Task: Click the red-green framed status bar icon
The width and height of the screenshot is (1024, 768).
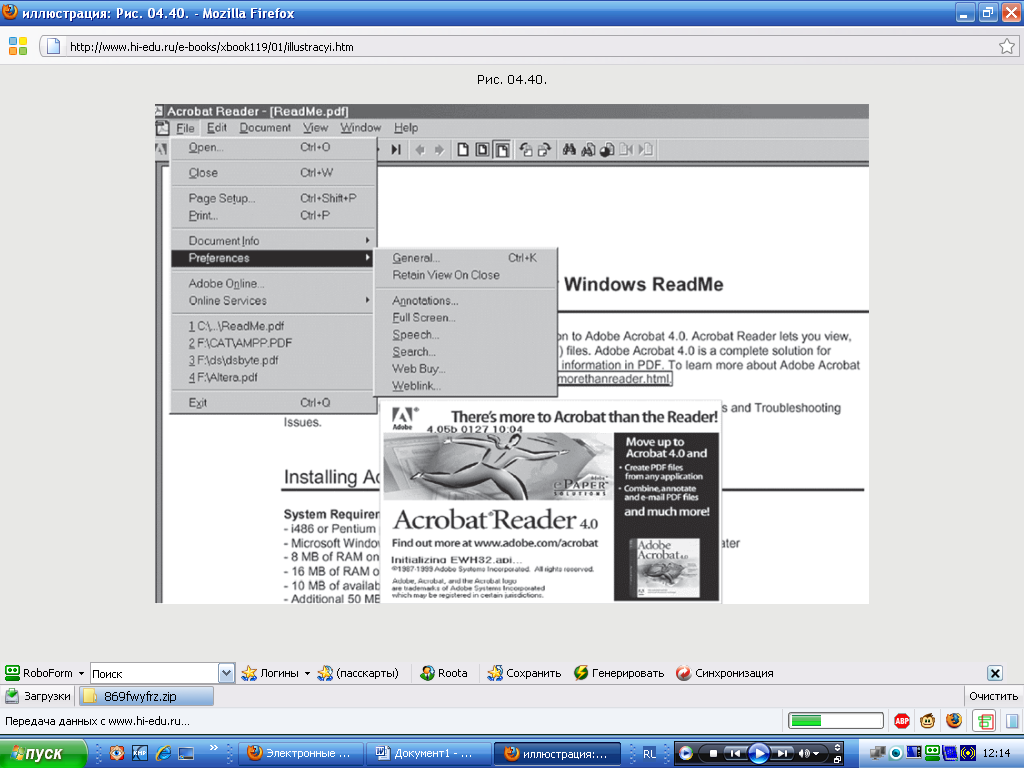Action: (984, 721)
